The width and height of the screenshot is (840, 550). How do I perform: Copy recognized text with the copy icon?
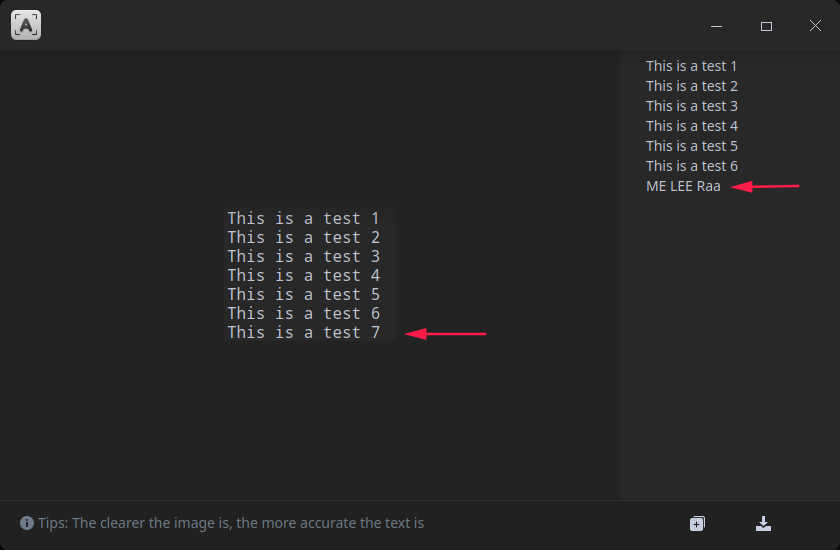(697, 523)
